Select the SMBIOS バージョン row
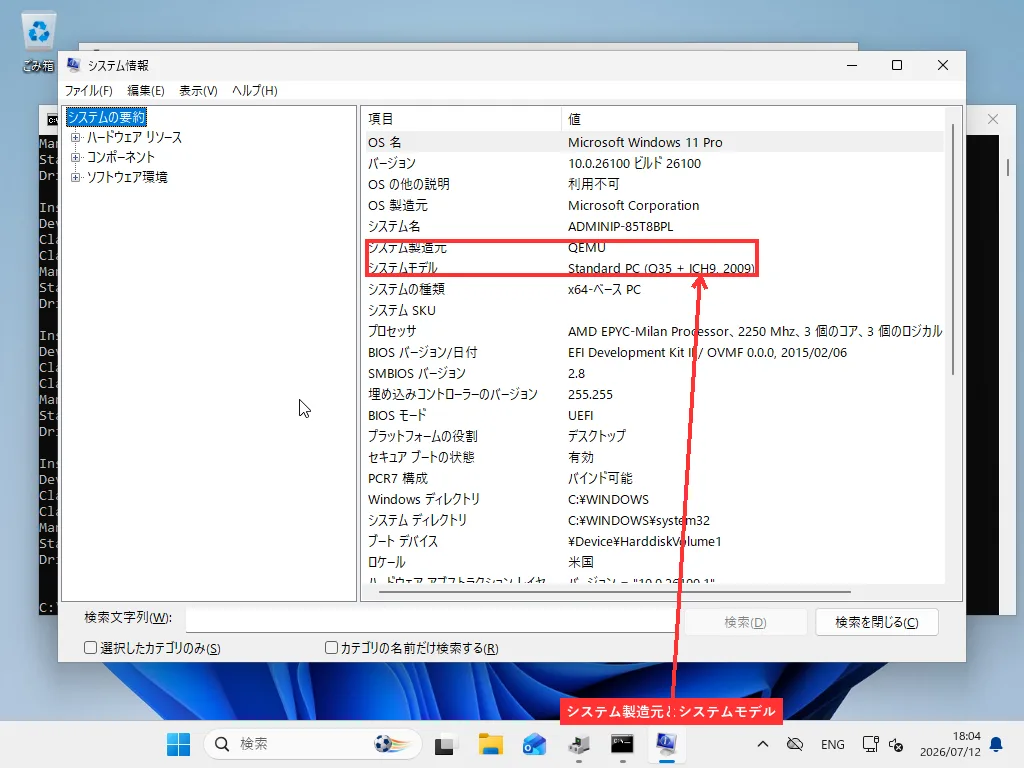Image resolution: width=1024 pixels, height=768 pixels. tap(653, 374)
